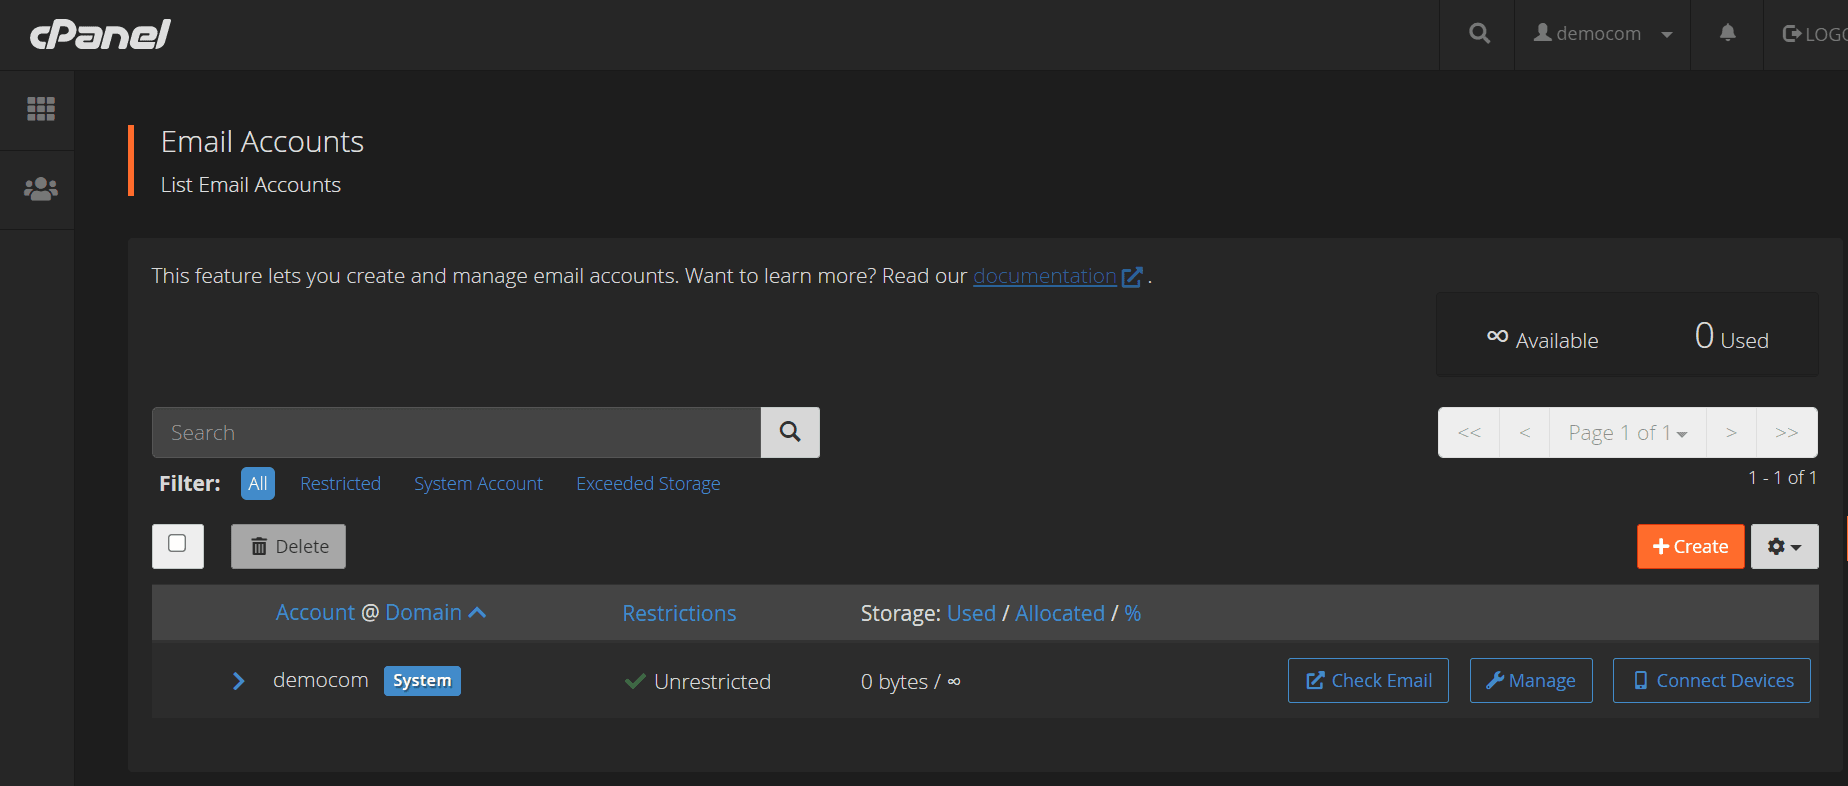Viewport: 1848px width, 786px height.
Task: Click the Create email account button
Action: point(1690,547)
